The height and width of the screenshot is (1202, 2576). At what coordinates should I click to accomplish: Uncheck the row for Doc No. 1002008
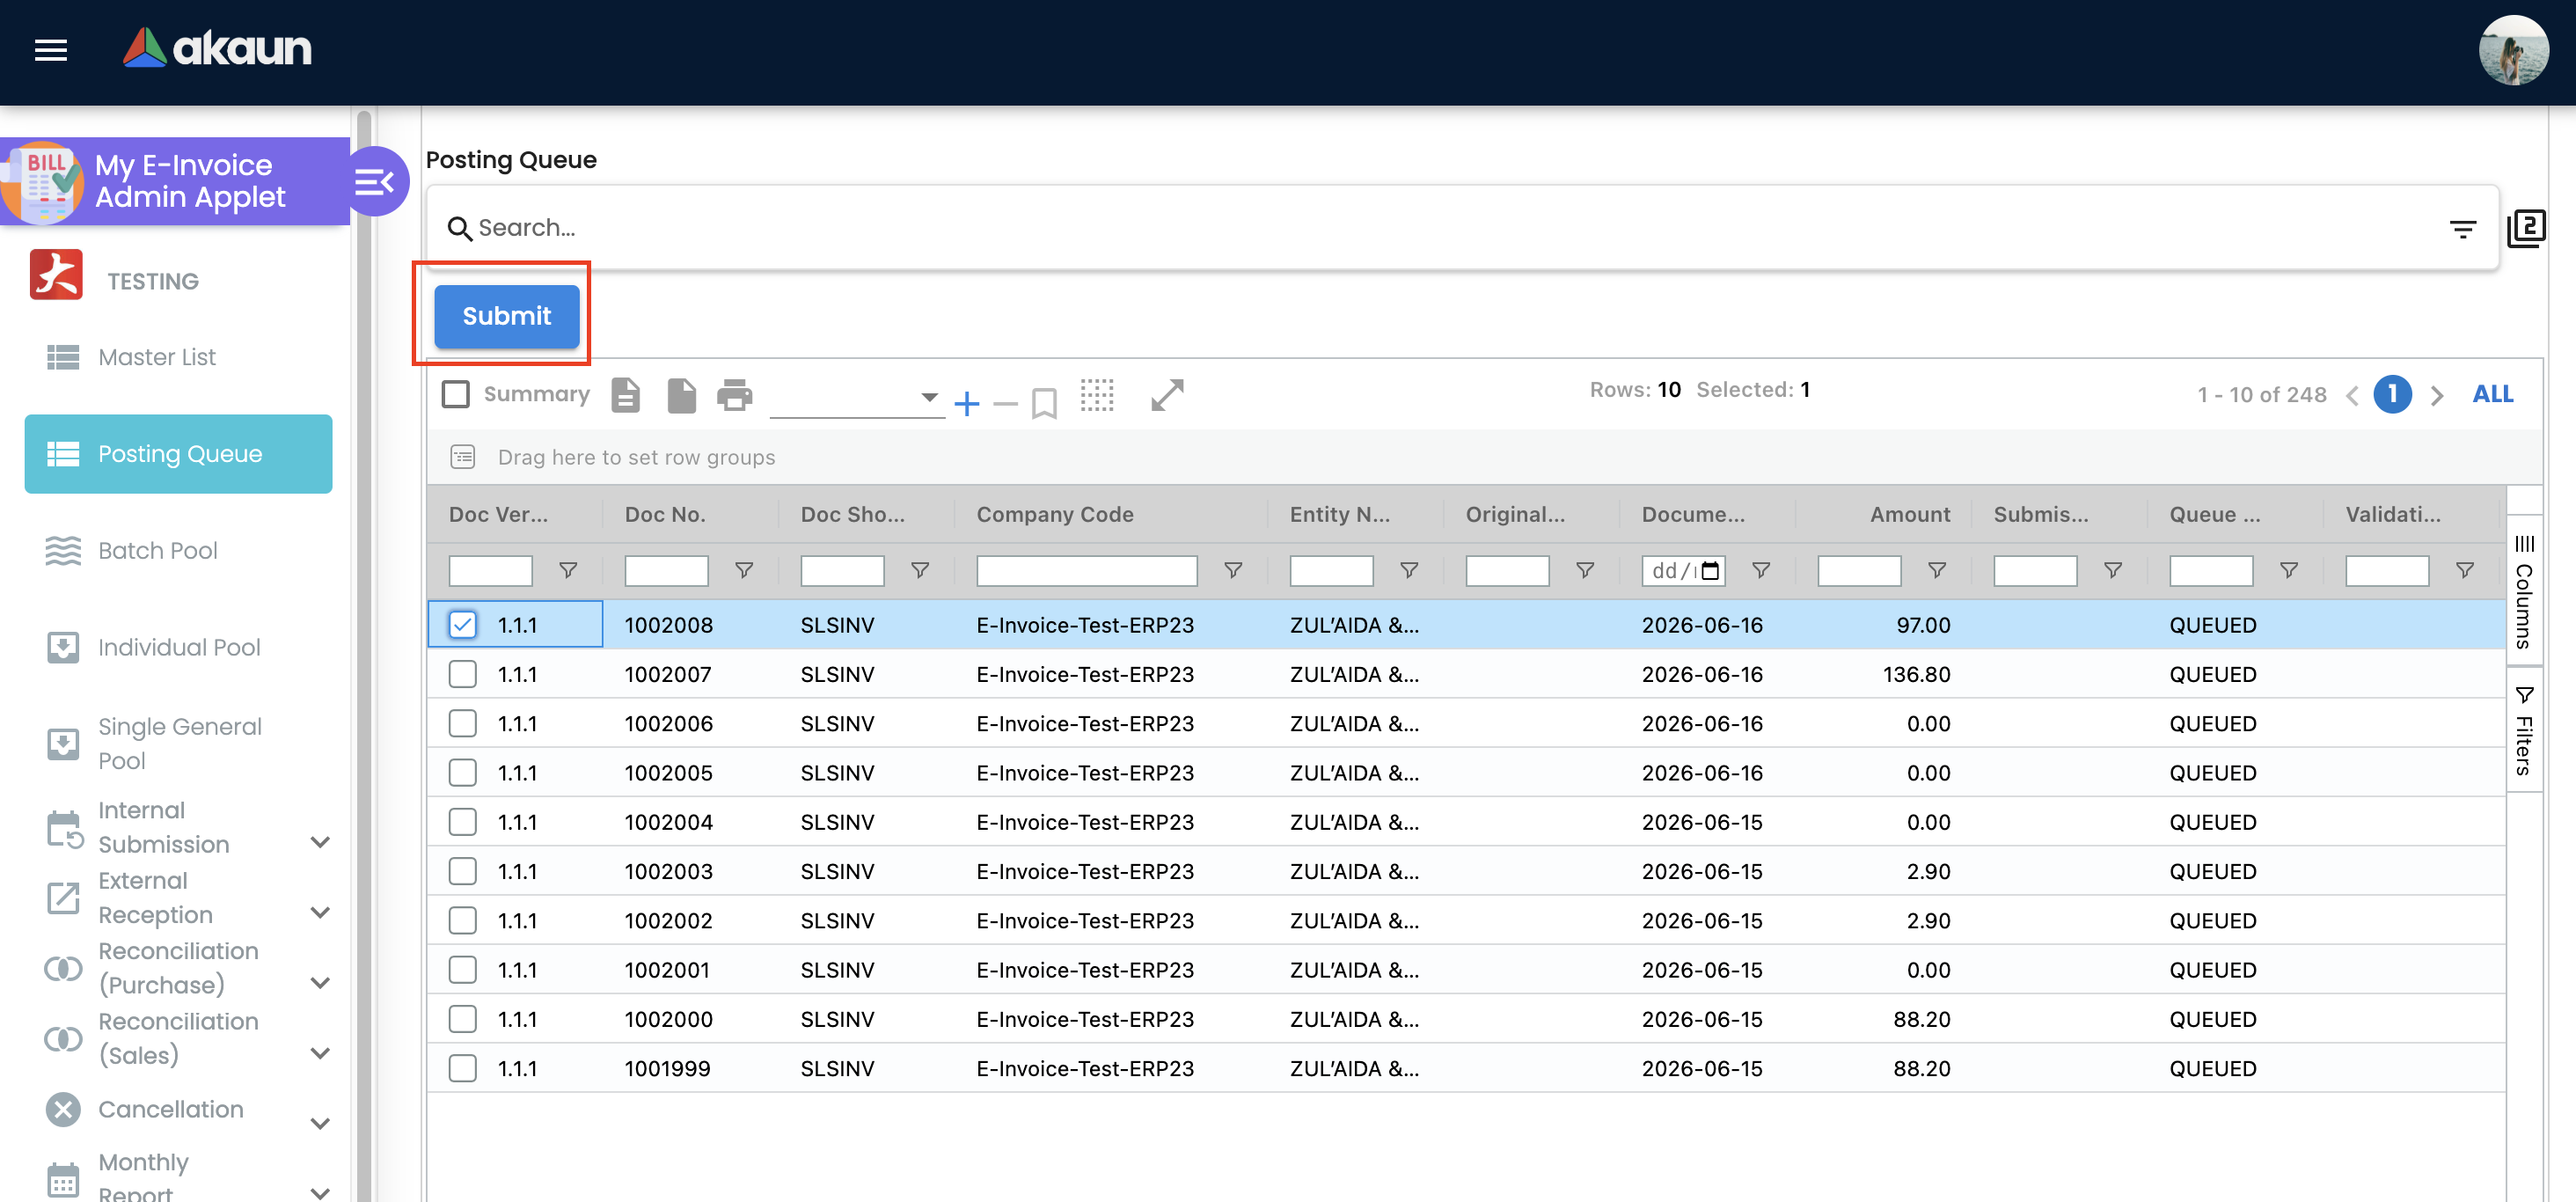(462, 625)
